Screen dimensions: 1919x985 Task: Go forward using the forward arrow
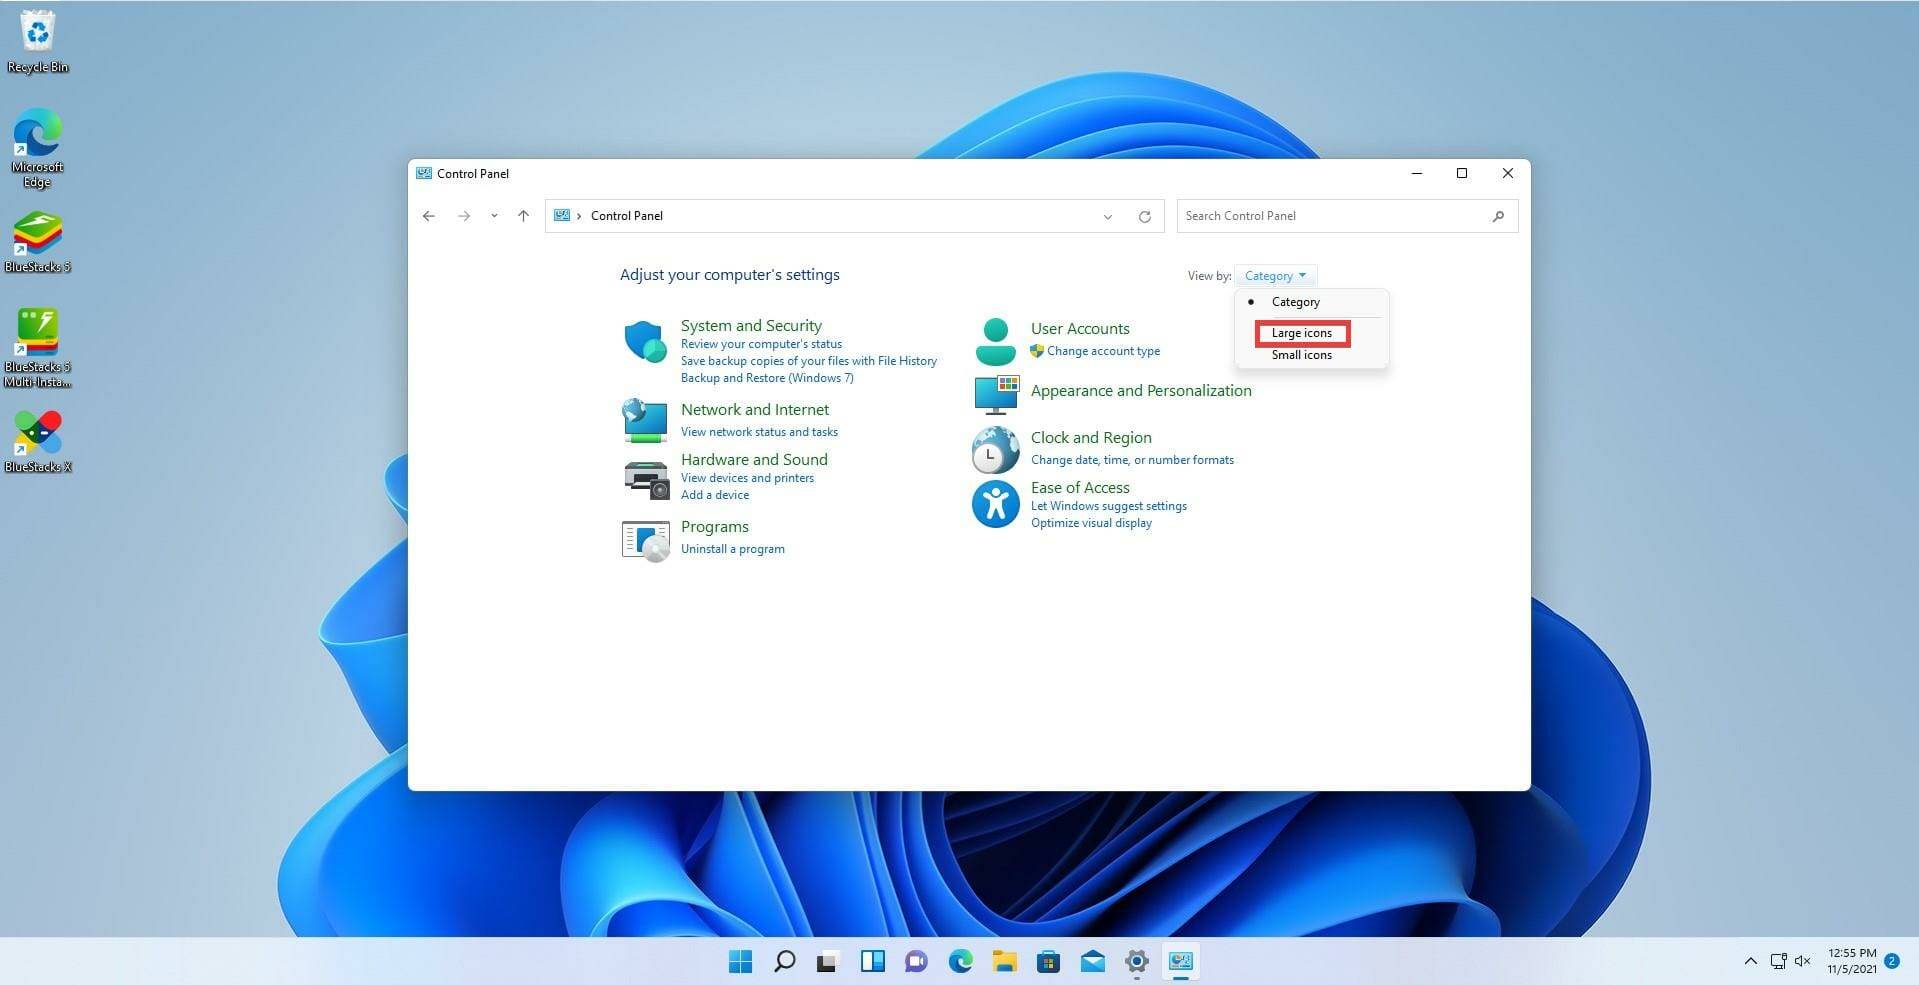[463, 216]
